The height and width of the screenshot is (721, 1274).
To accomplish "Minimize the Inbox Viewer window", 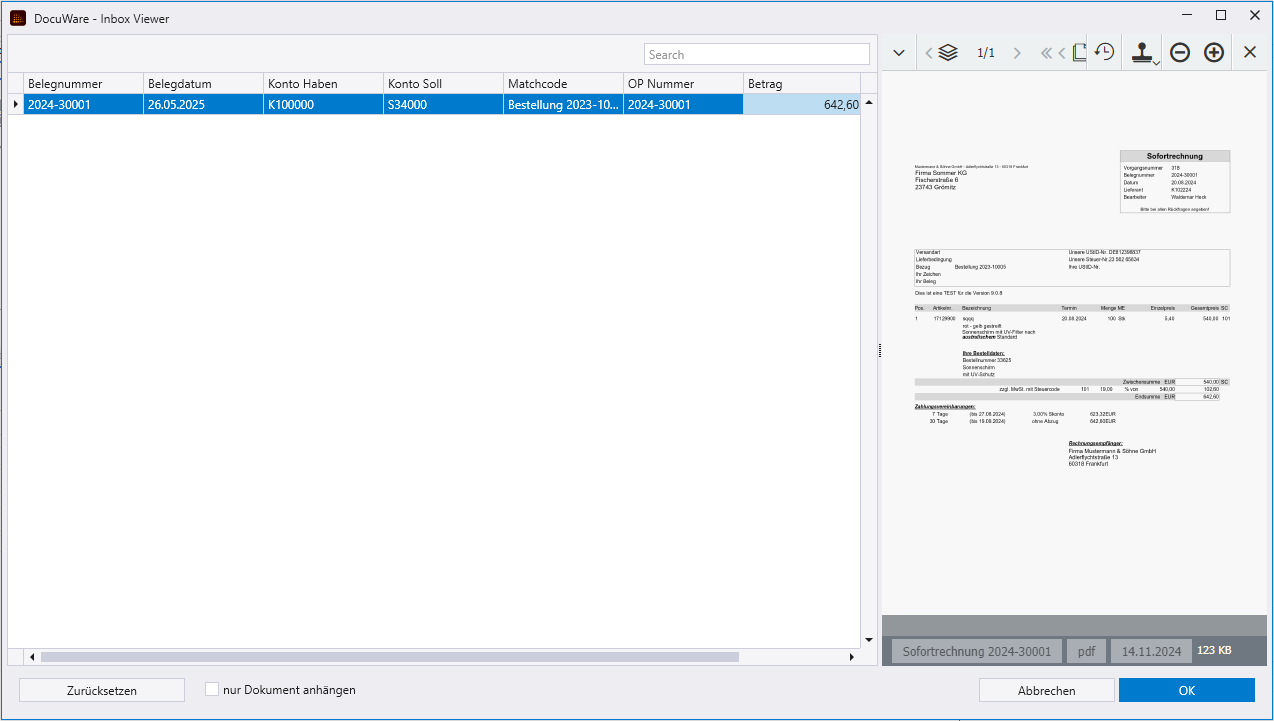I will [1186, 15].
